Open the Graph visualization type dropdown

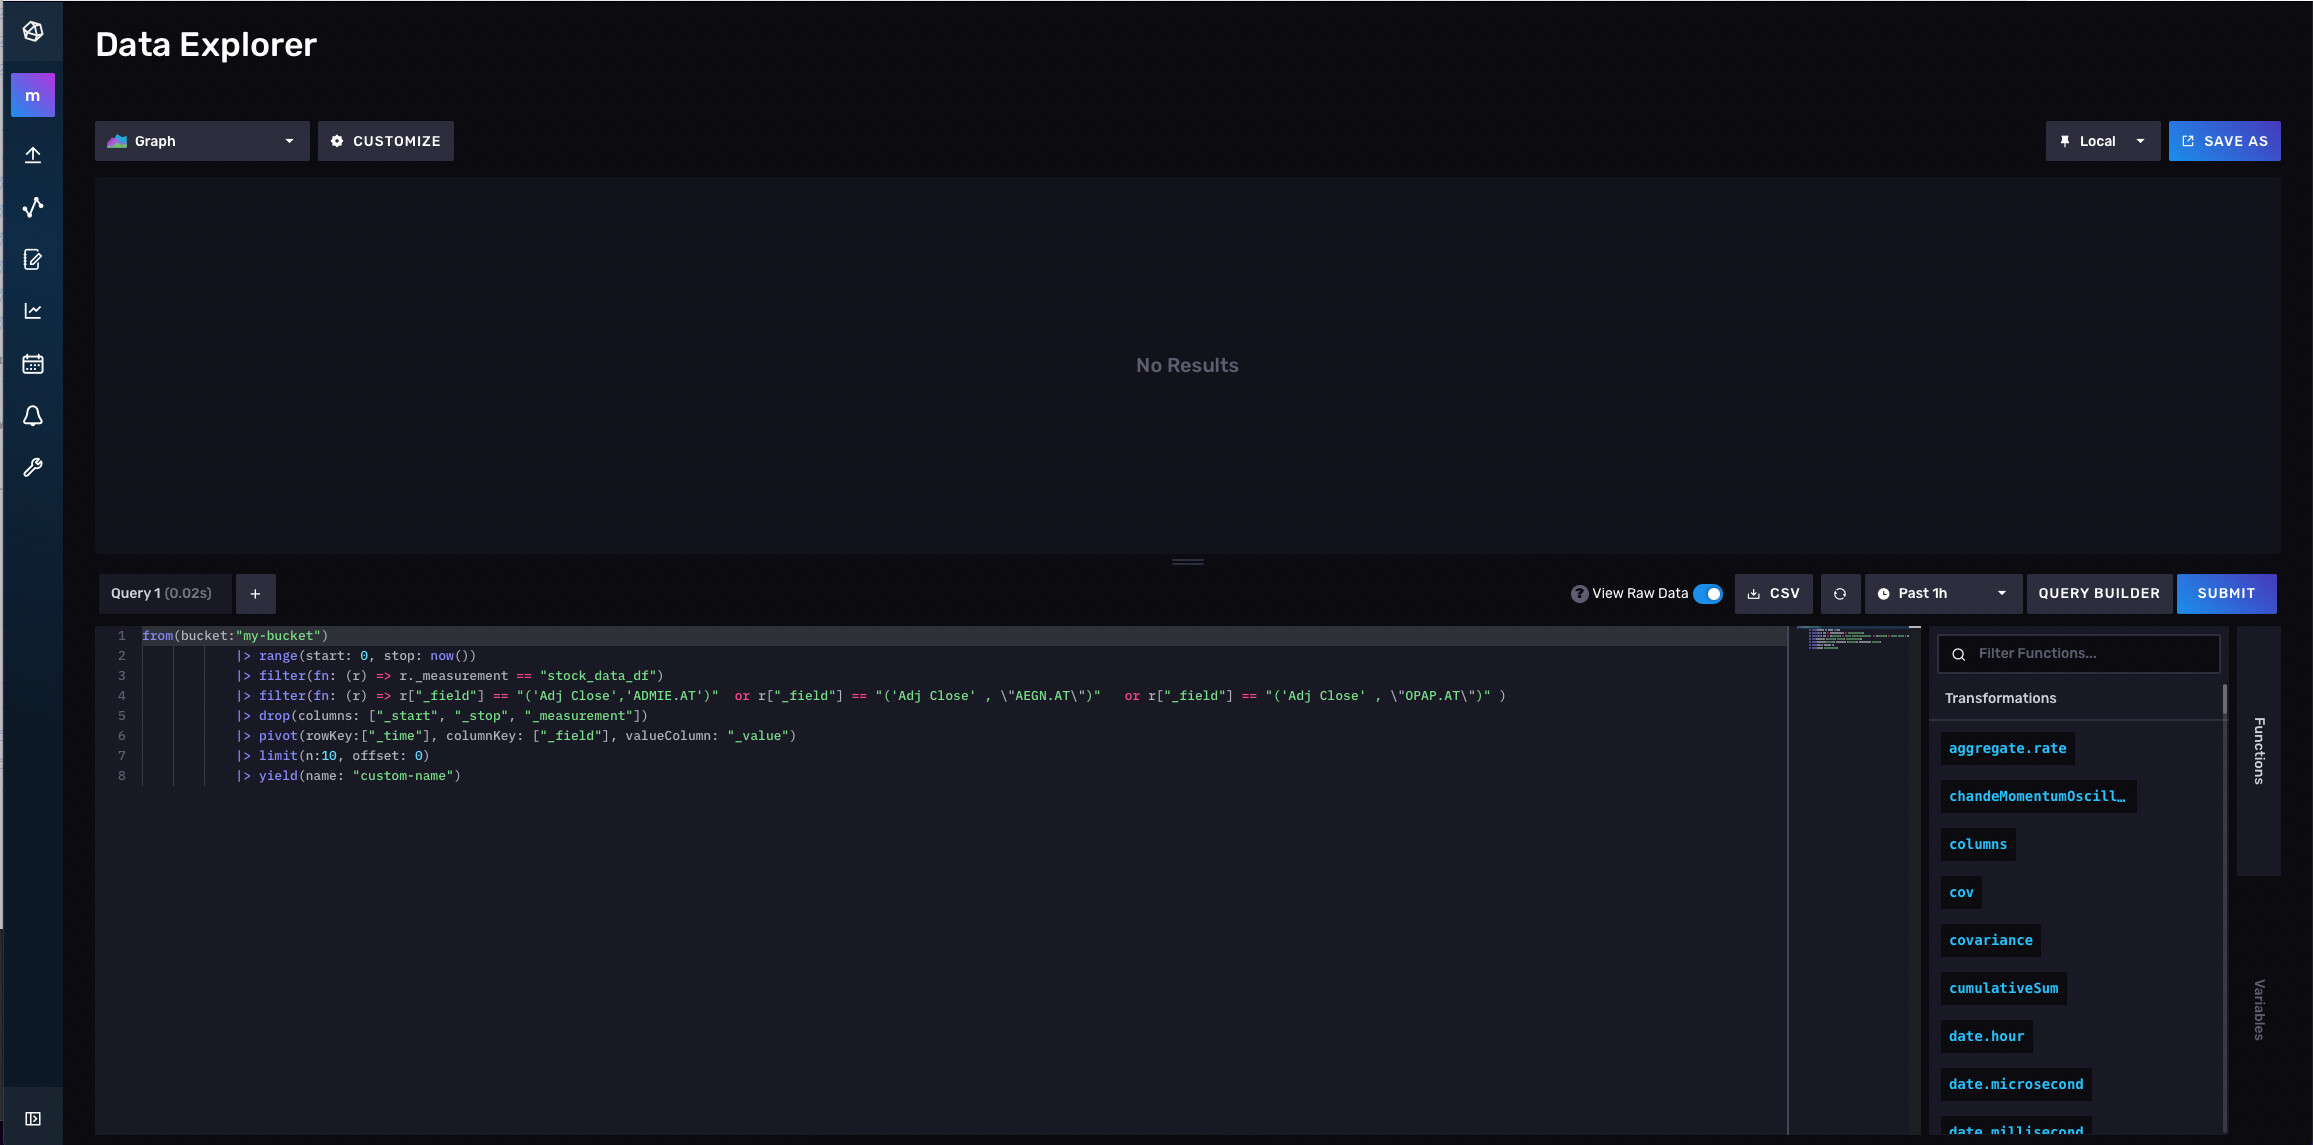202,141
